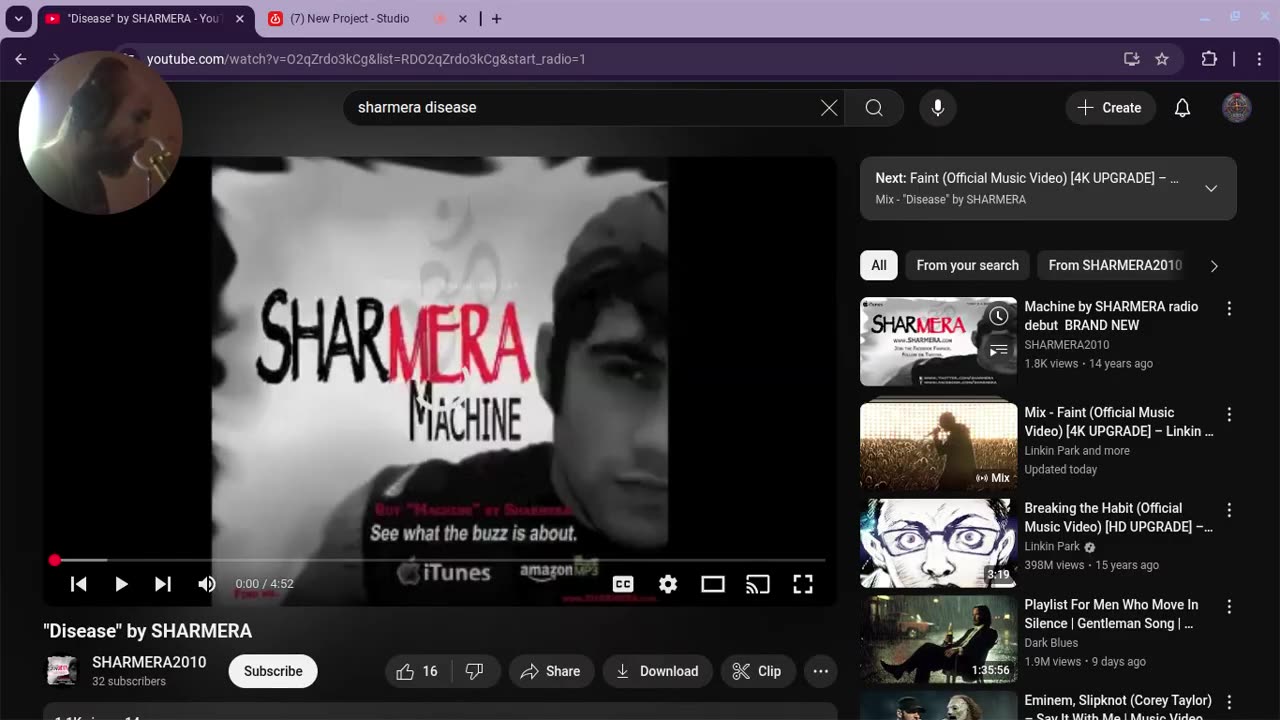This screenshot has width=1280, height=720.
Task: Open Machine by SHARMERA radio debut thumbnail
Action: [938, 342]
